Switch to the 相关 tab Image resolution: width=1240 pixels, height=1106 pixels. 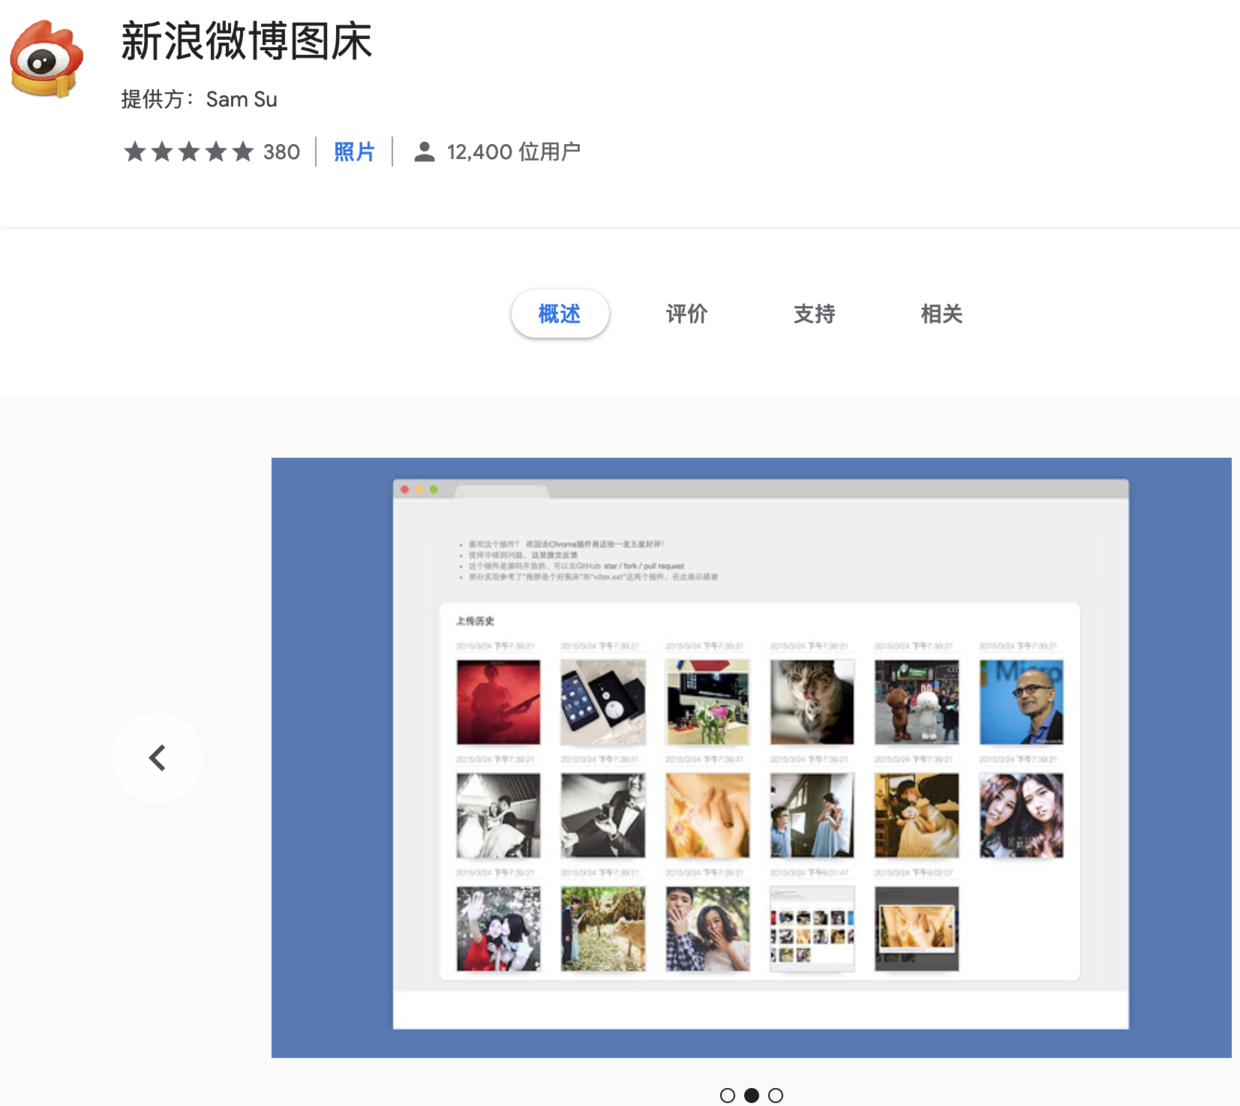click(941, 314)
